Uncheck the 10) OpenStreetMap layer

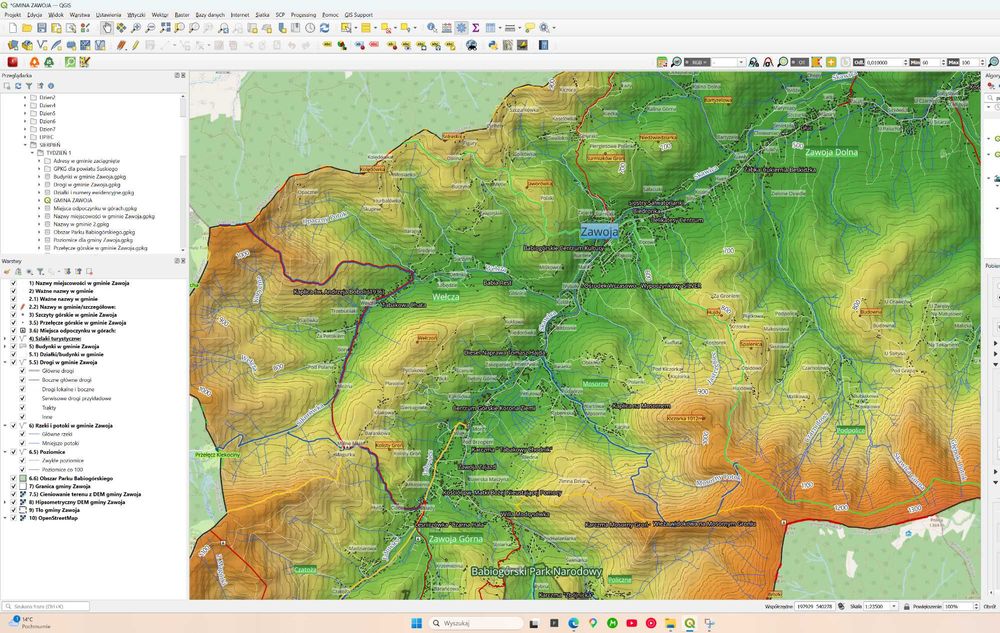(13, 518)
